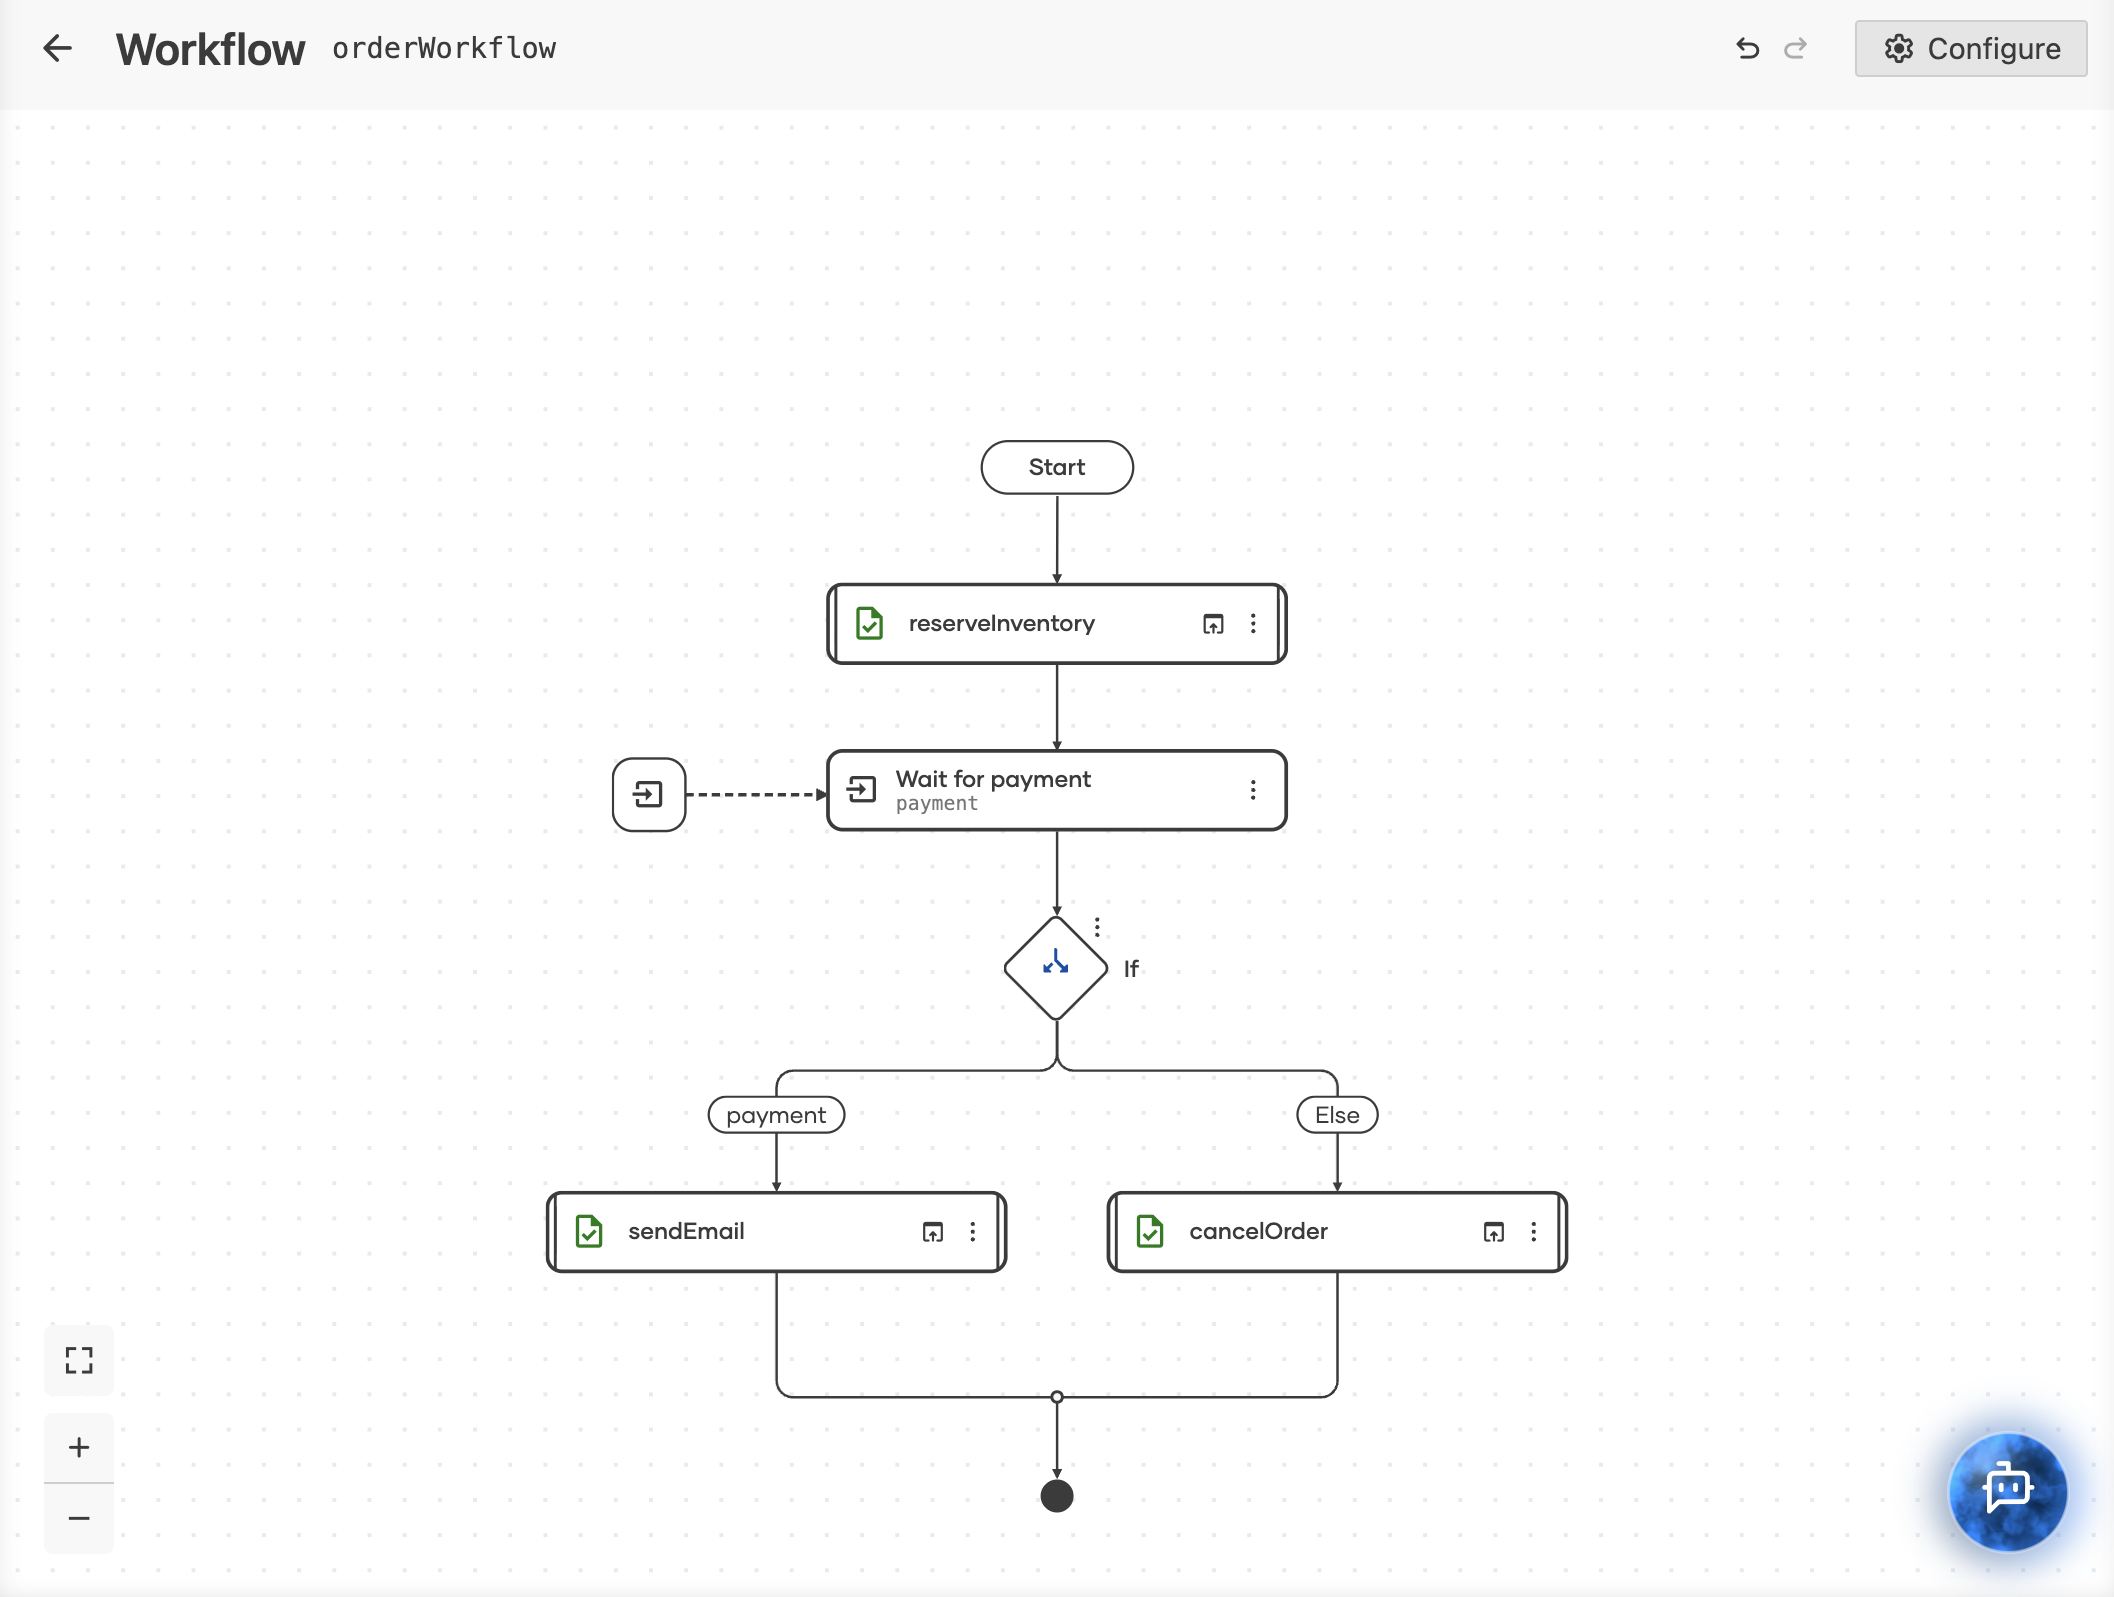Click the Wait for payment event icon
The height and width of the screenshot is (1597, 2114).
(861, 790)
